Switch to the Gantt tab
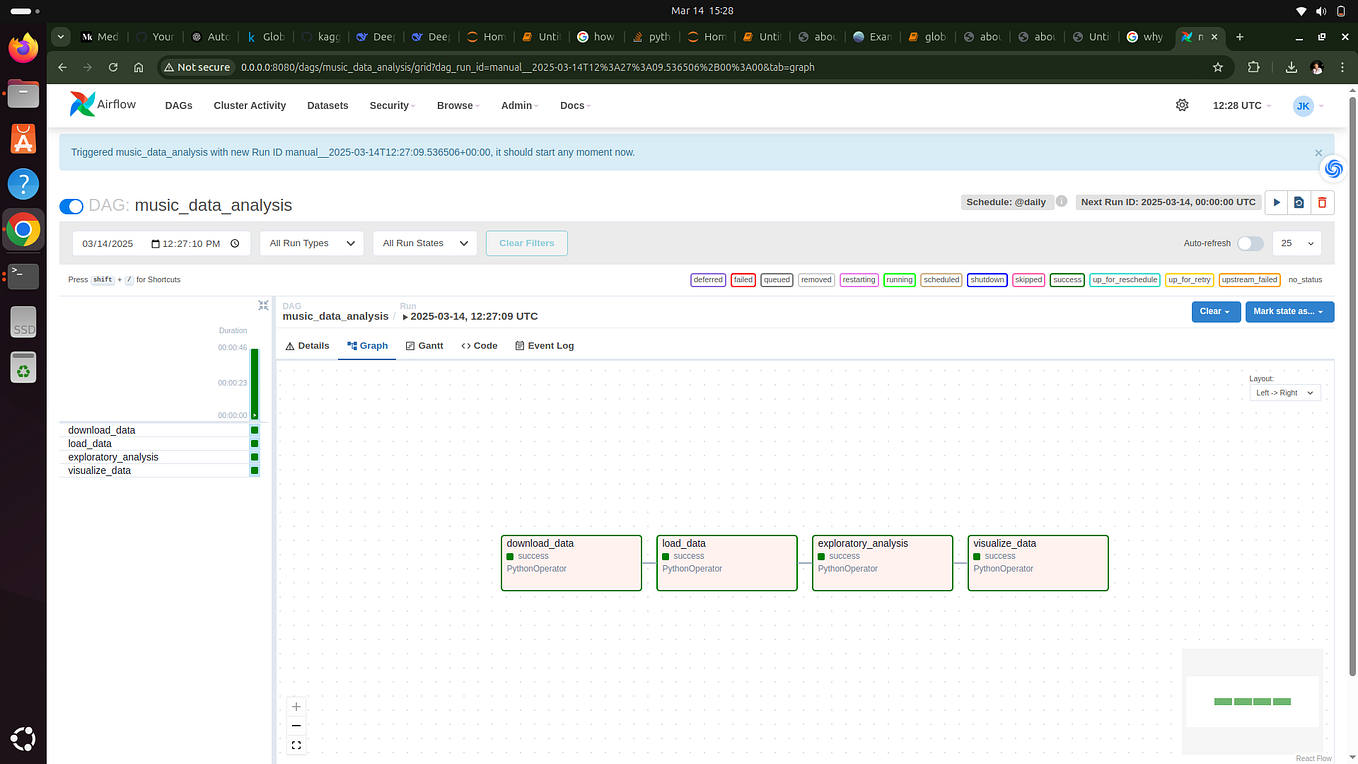 (x=424, y=345)
